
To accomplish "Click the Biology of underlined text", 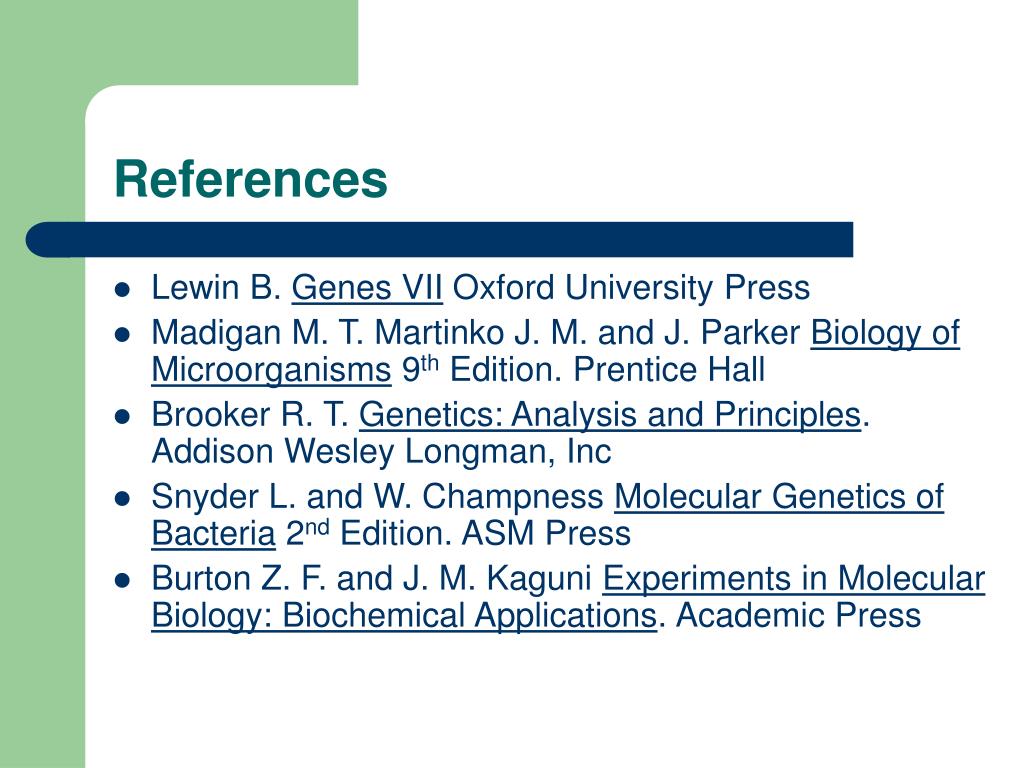I will point(885,334).
